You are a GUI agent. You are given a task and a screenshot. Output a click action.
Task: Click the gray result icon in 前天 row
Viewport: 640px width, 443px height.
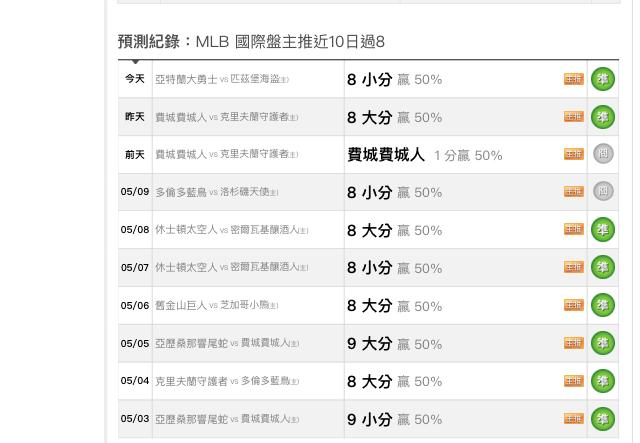pyautogui.click(x=603, y=154)
